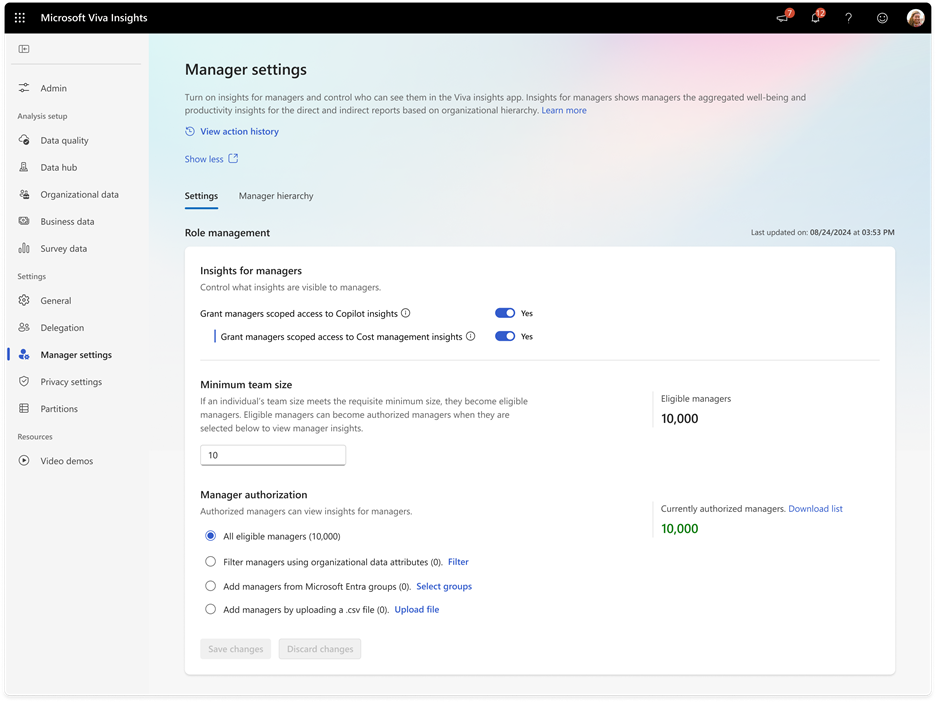Click the Data hub icon
This screenshot has width=936, height=702.
[24, 167]
